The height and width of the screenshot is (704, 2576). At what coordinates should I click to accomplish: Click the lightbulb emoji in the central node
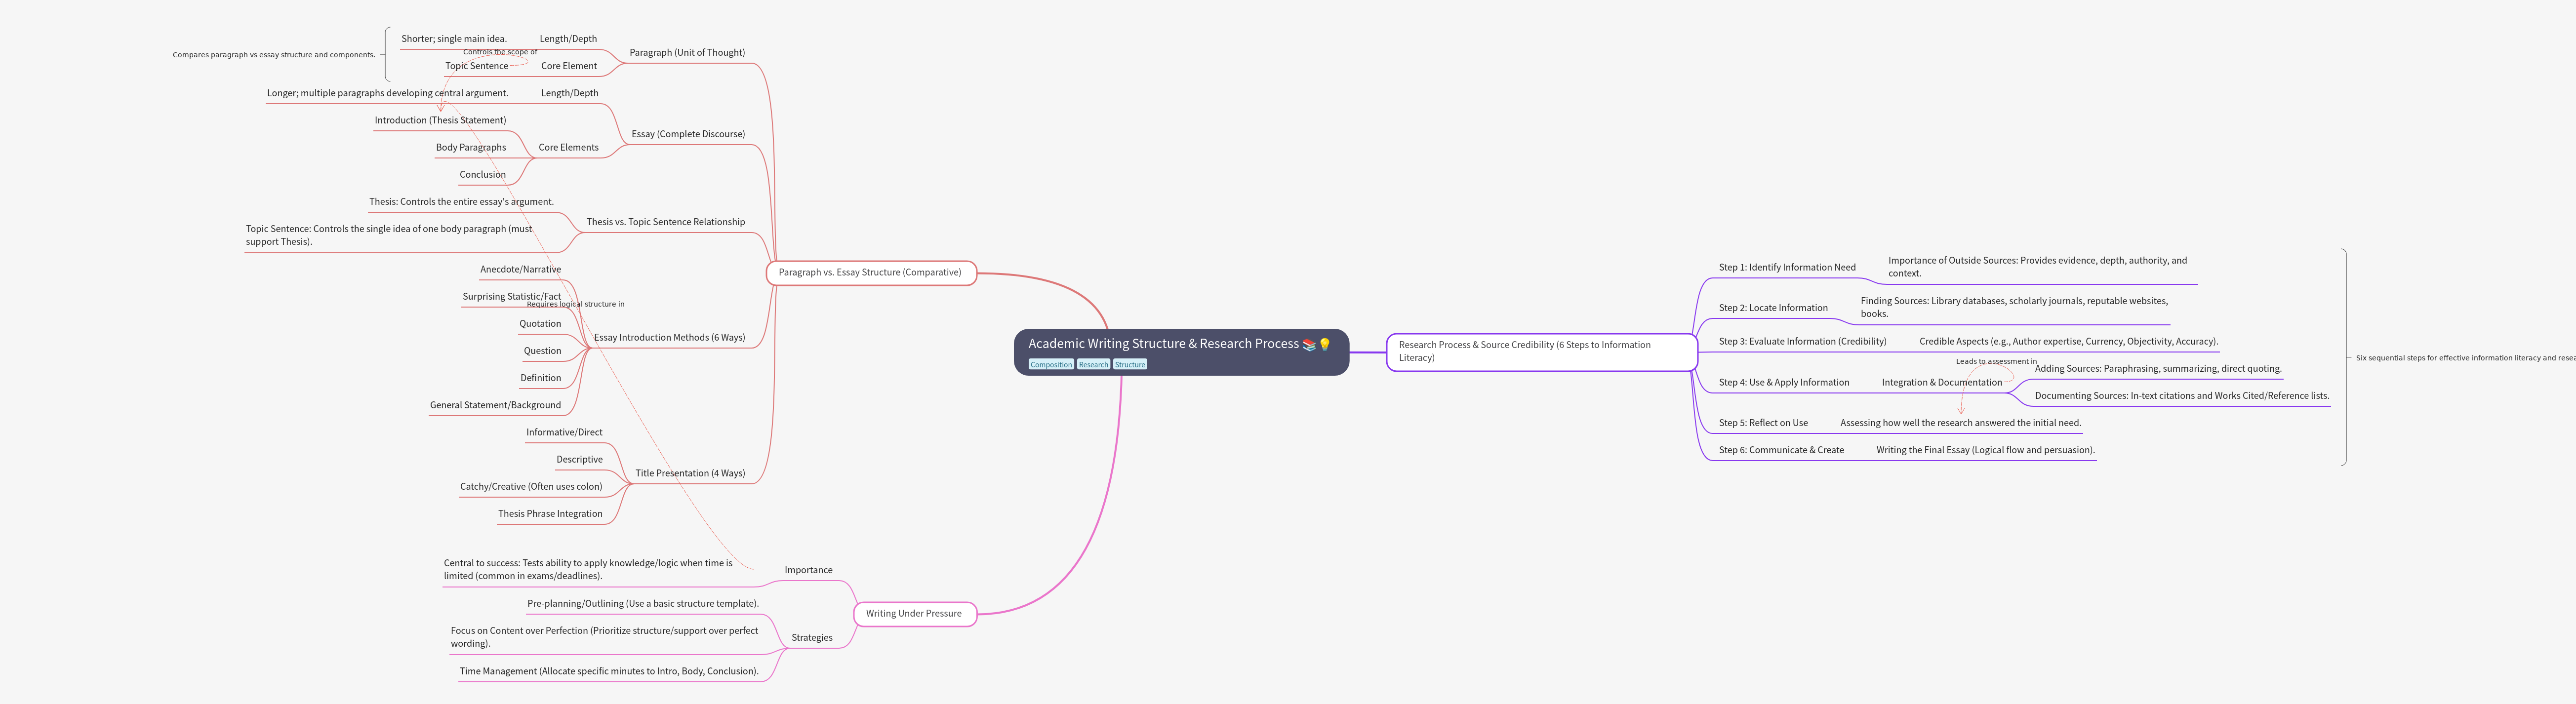1325,345
